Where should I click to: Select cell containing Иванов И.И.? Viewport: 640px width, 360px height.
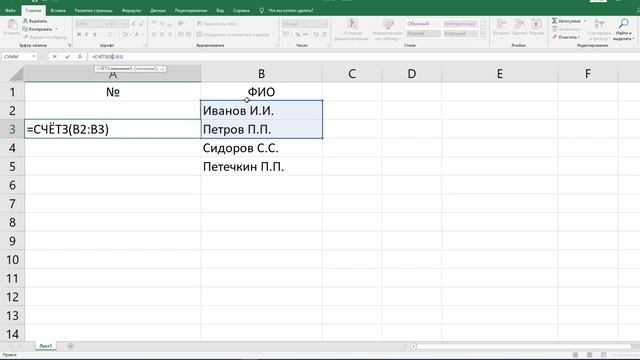pos(261,110)
